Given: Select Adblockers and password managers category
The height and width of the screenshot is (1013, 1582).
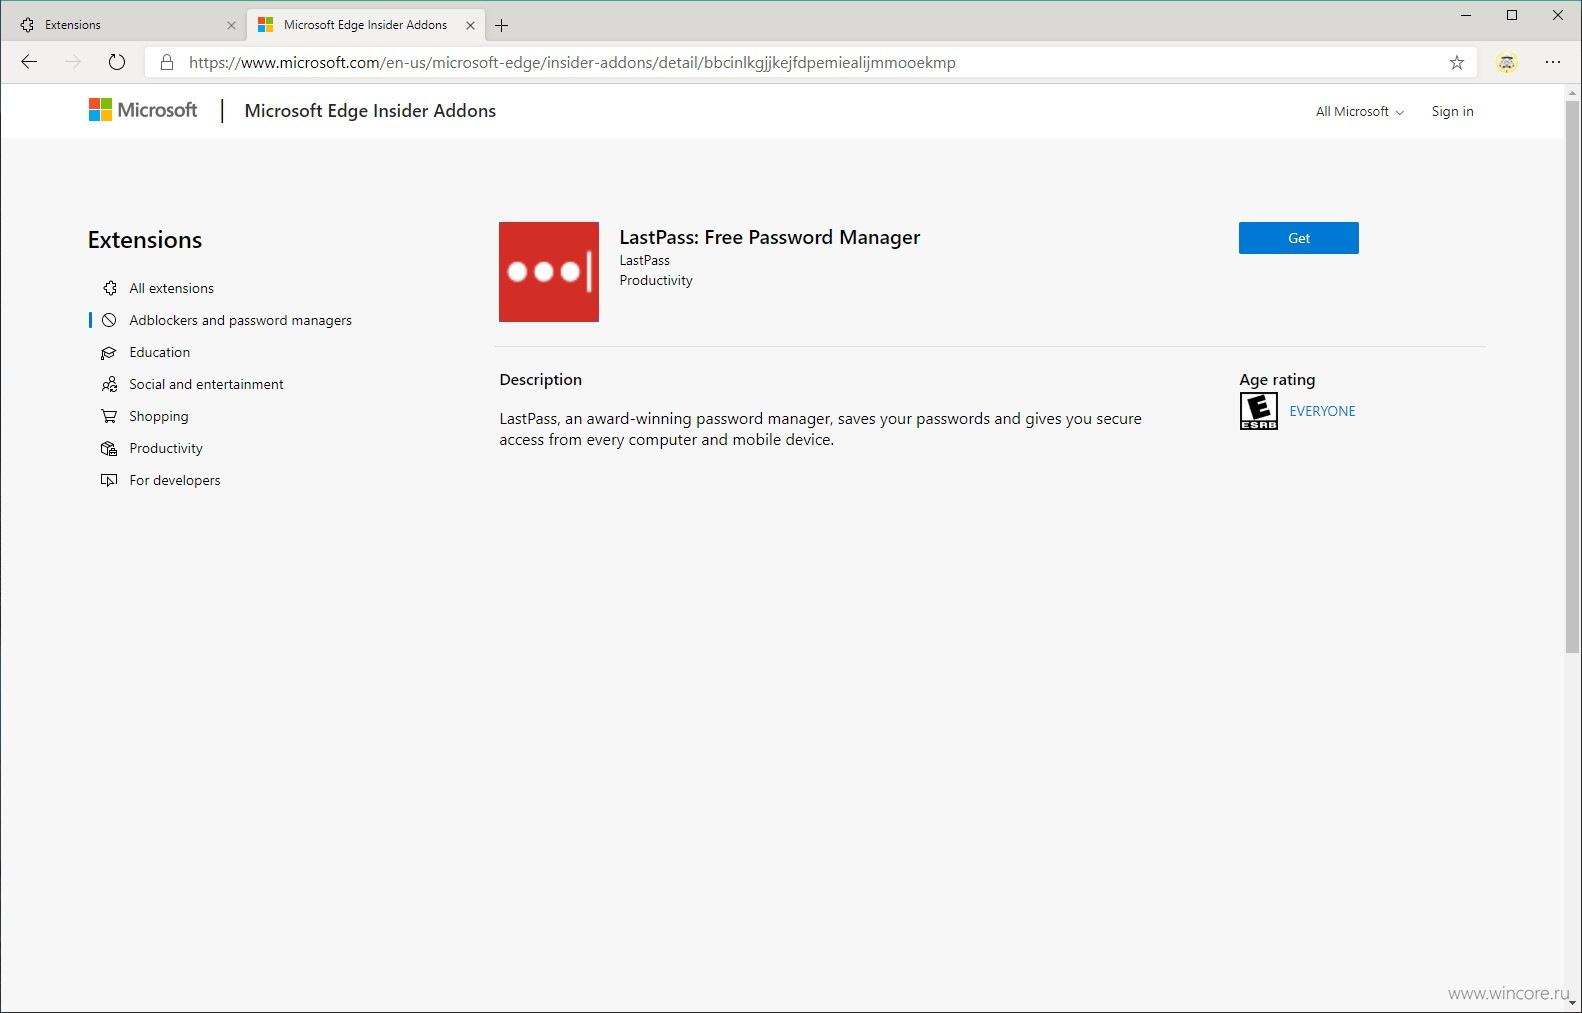Looking at the screenshot, I should [x=240, y=320].
